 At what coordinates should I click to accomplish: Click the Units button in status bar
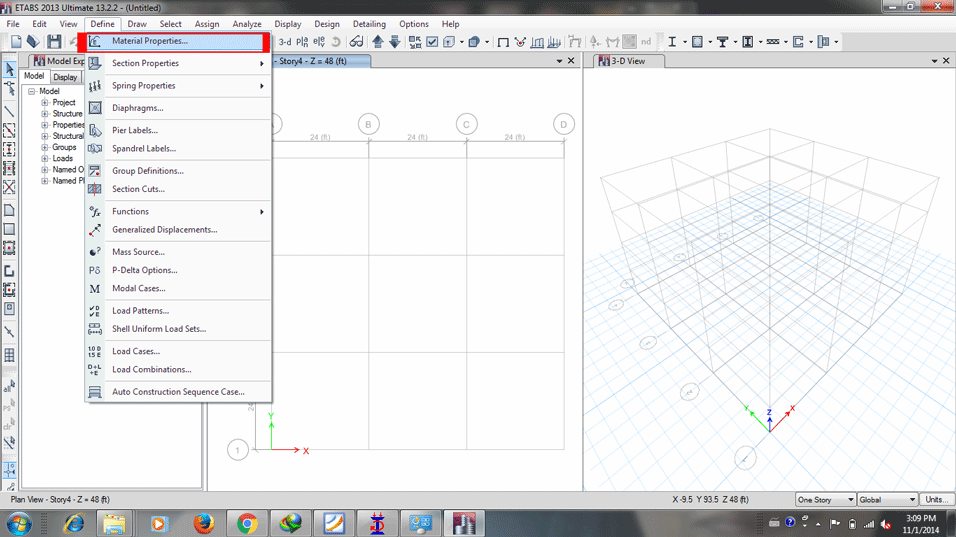tap(936, 500)
